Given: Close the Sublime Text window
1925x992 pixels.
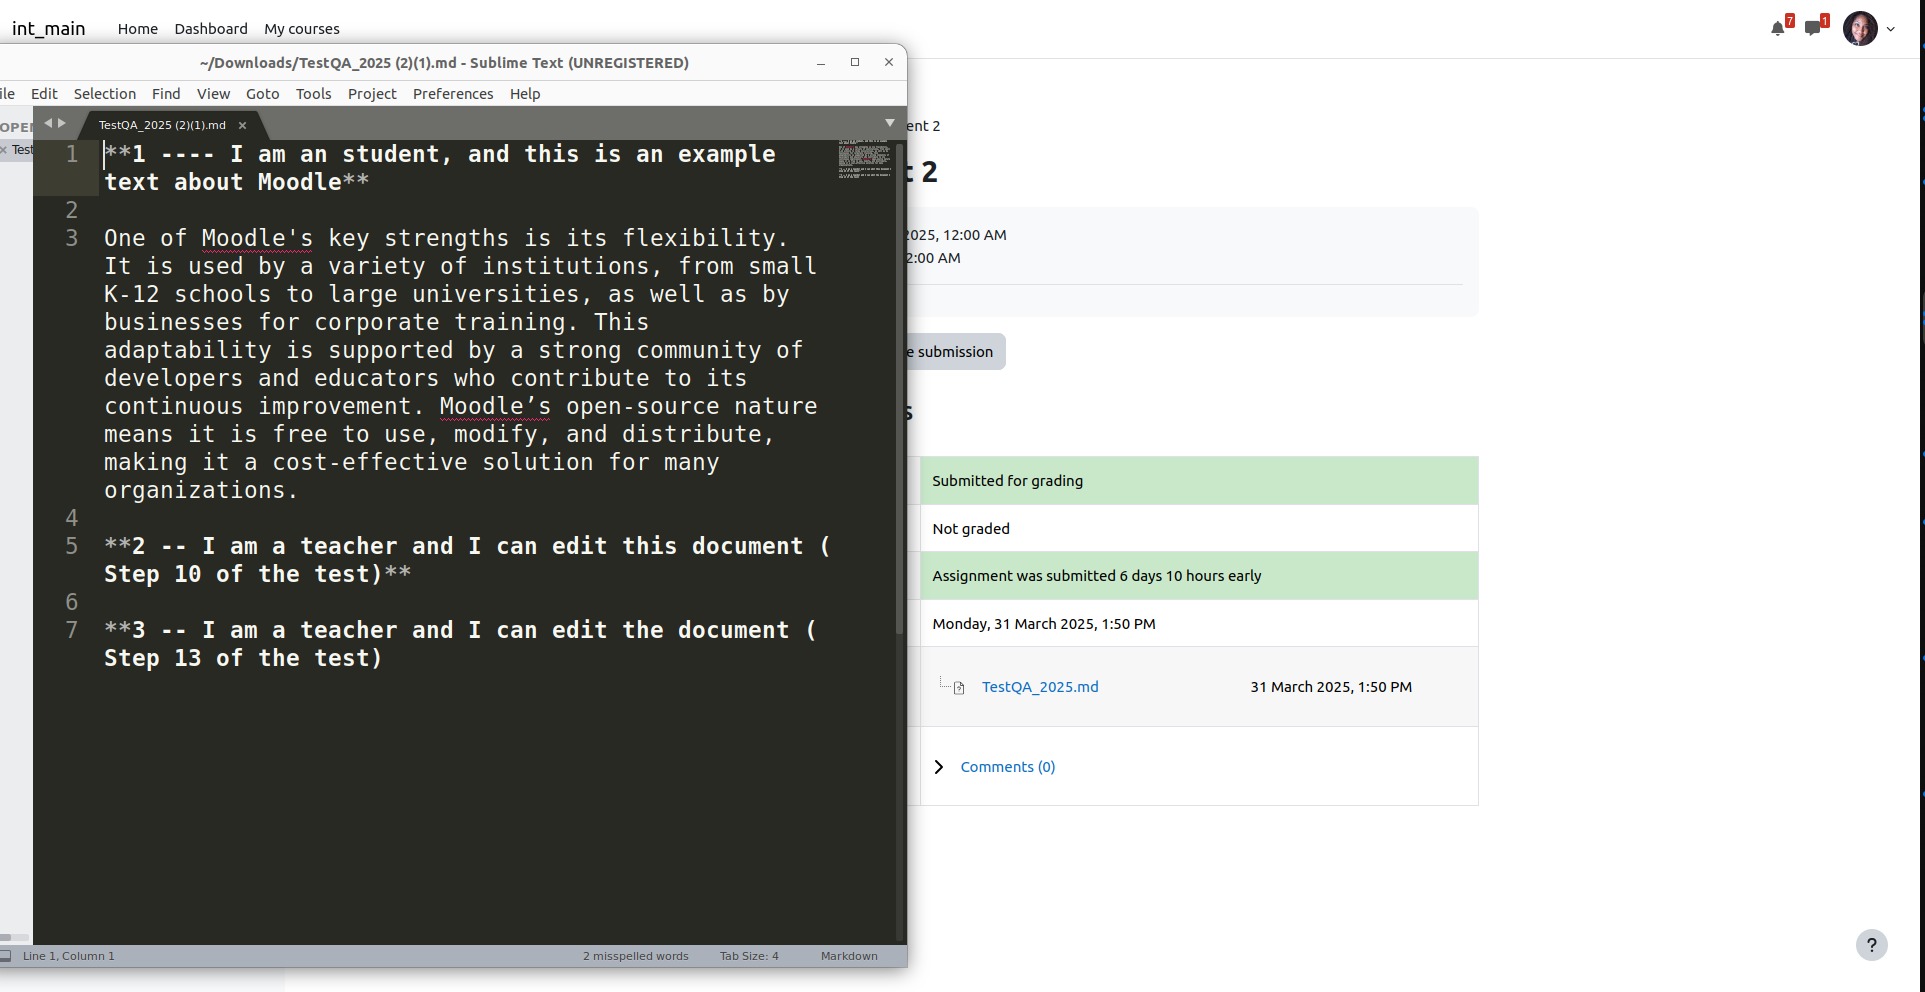Looking at the screenshot, I should point(889,62).
